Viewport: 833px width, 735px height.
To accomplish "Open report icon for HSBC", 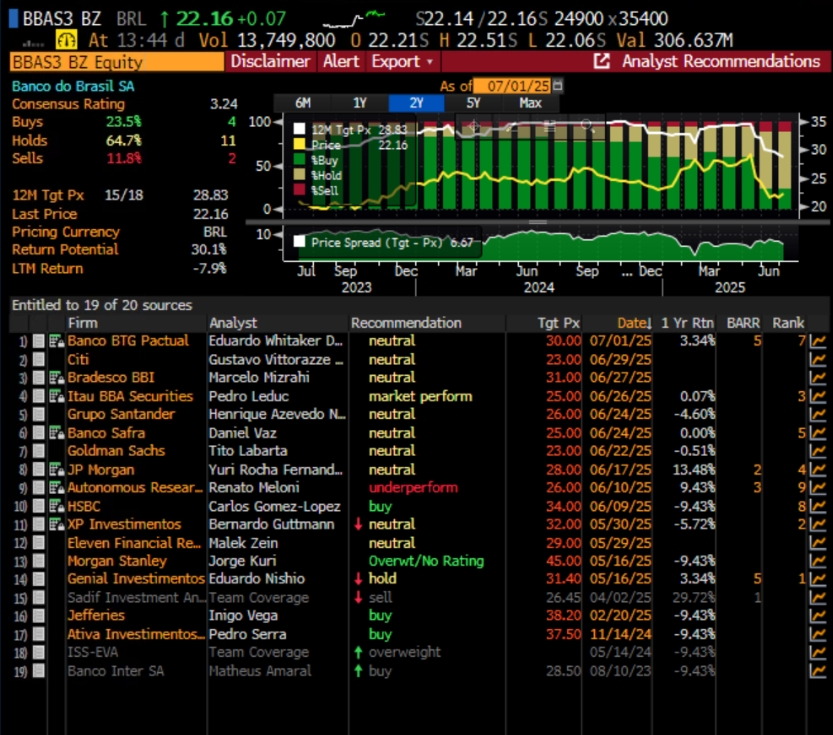I will click(x=56, y=507).
